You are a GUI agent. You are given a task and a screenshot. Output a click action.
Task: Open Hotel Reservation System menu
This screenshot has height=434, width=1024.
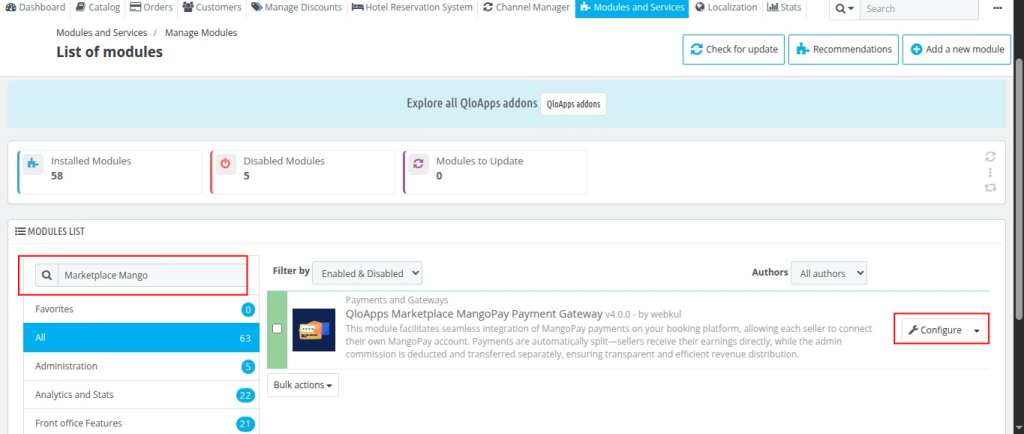pos(412,7)
